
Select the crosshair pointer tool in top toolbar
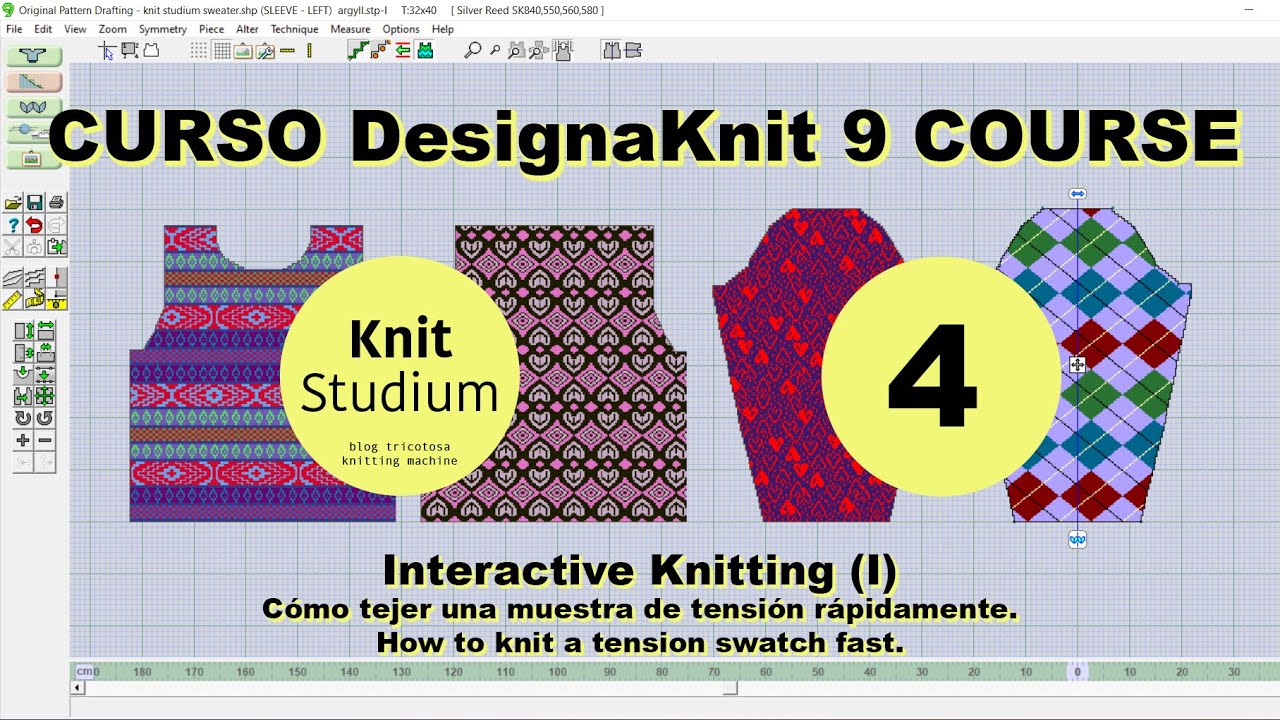(105, 50)
